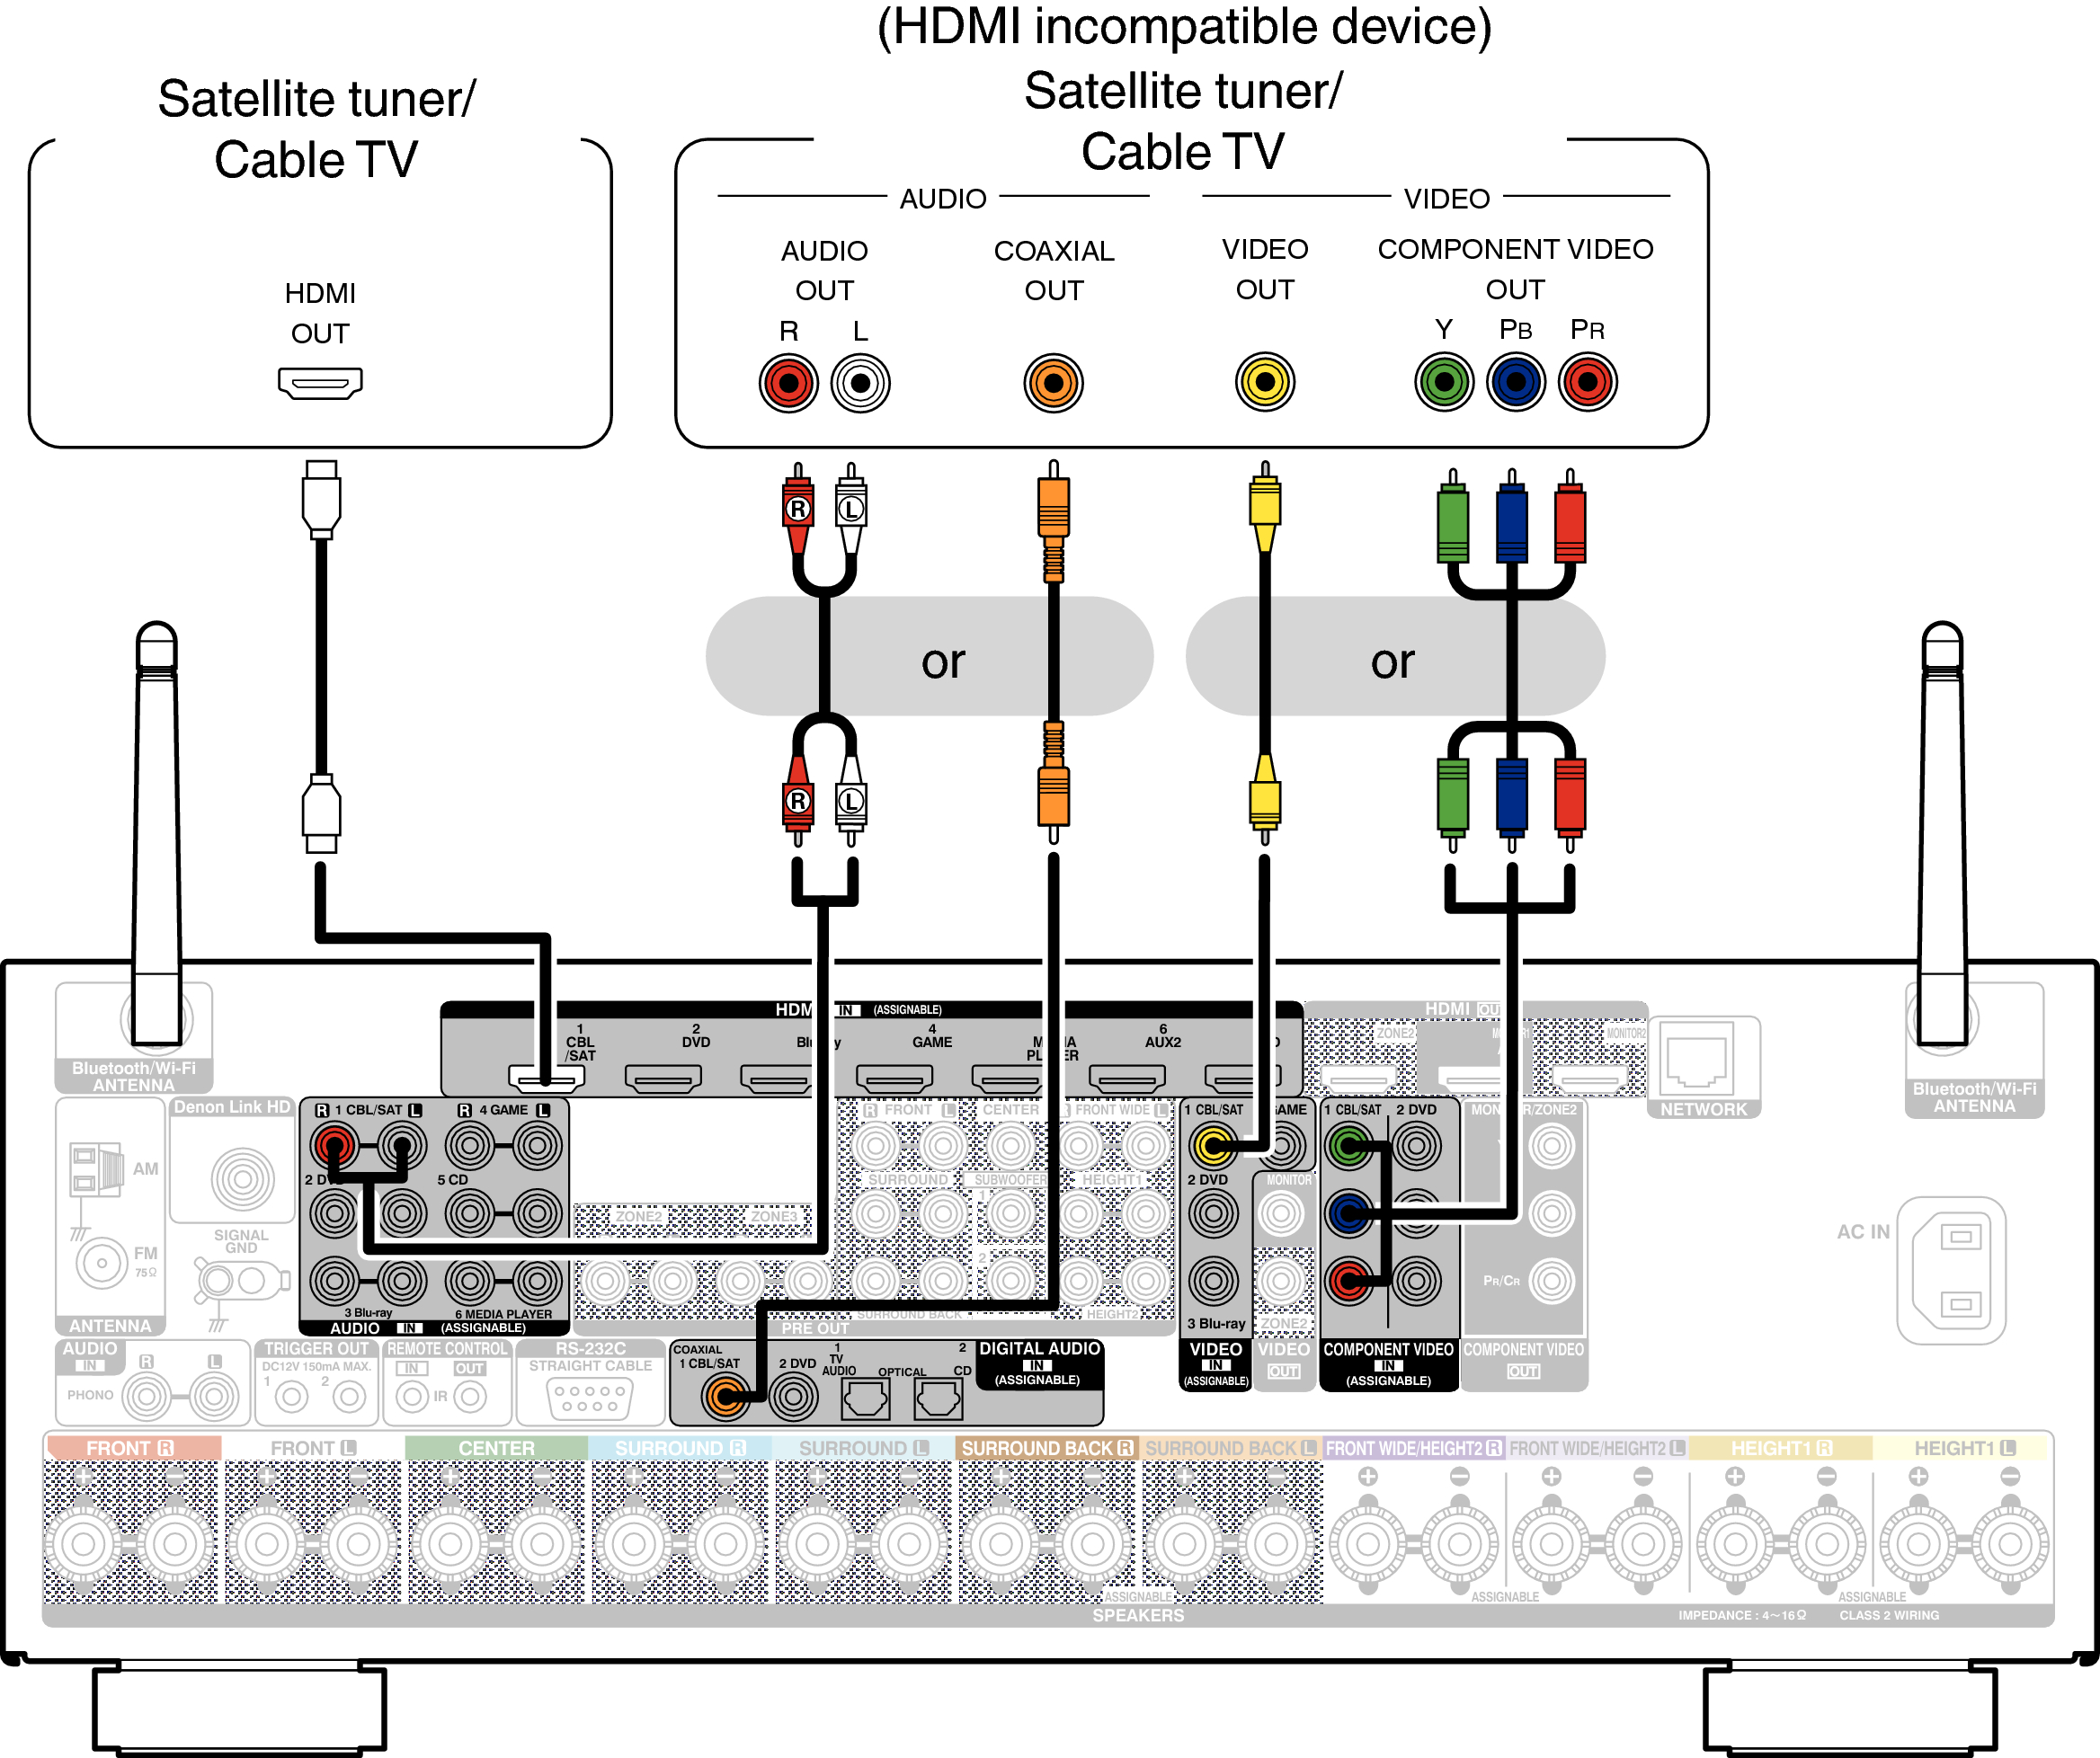
Task: Select the COAXIAL OUT port icon
Action: (x=1048, y=399)
